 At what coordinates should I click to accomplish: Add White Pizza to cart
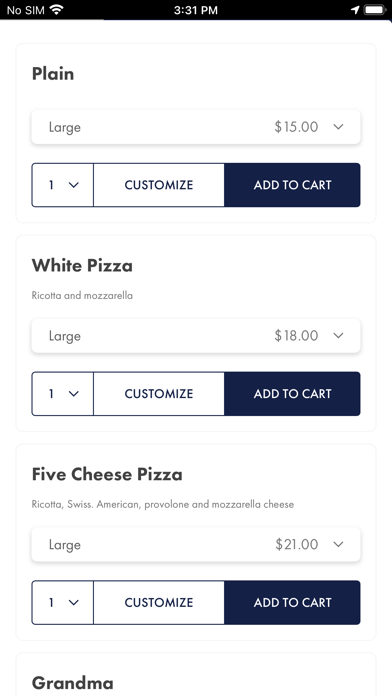[292, 394]
